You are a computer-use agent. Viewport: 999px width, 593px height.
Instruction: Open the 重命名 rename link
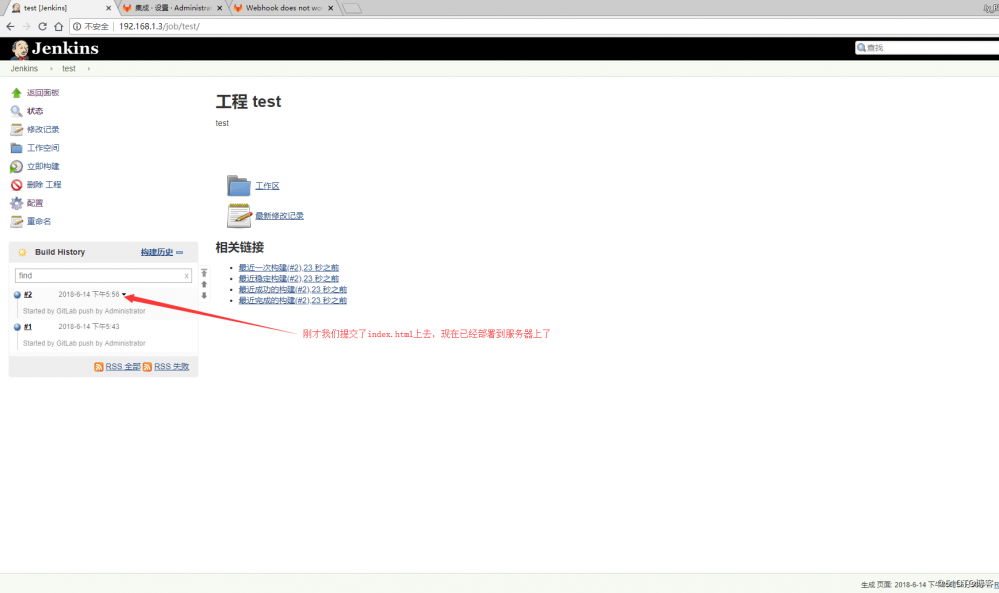point(39,222)
